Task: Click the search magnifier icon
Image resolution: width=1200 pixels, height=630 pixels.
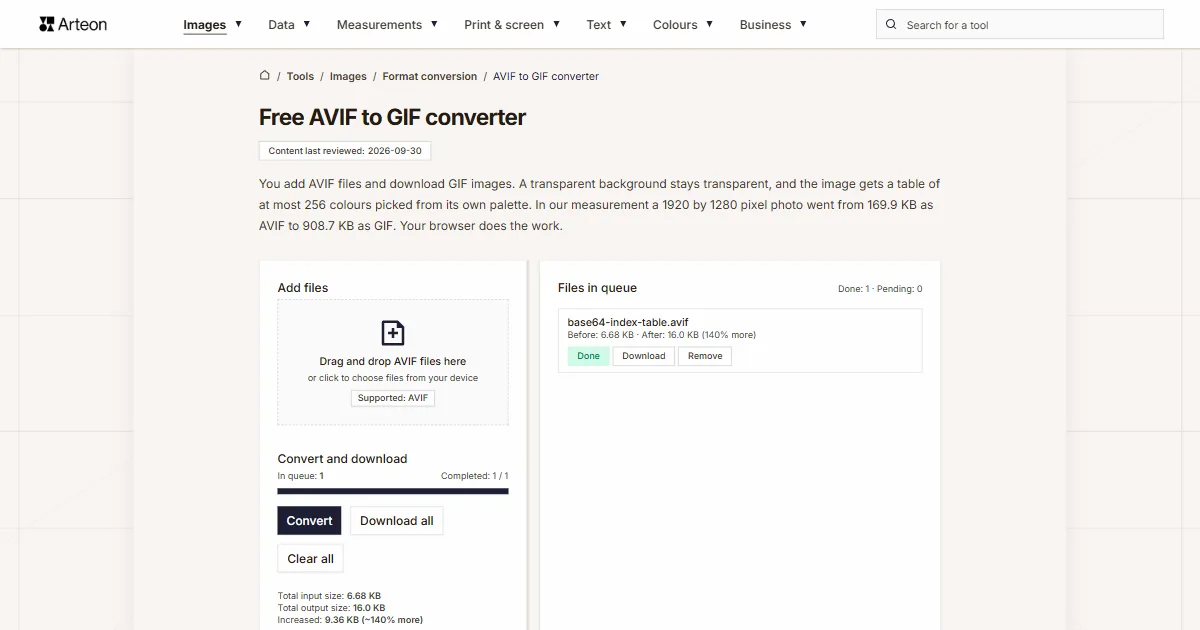Action: click(x=891, y=24)
